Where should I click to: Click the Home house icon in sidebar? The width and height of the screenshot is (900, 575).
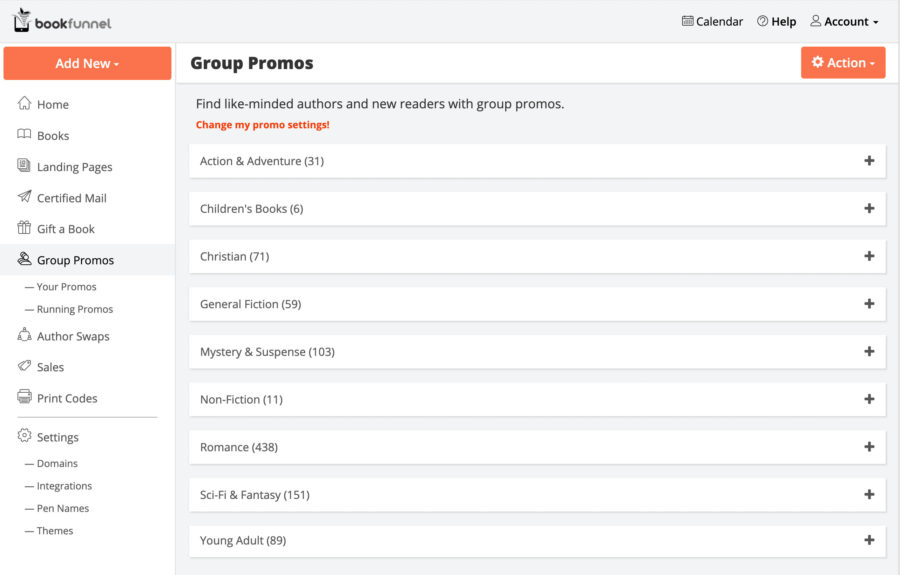tap(24, 103)
